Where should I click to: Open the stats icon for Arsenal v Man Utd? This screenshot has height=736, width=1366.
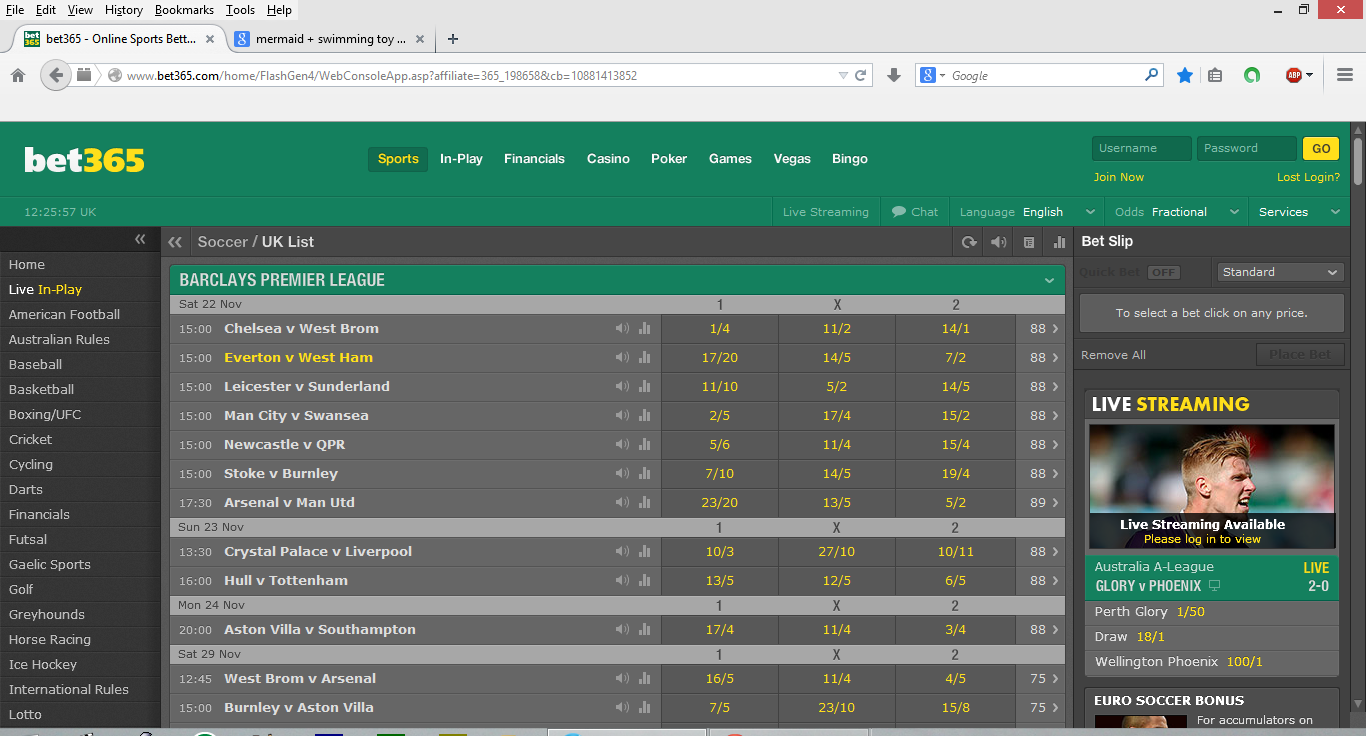644,502
